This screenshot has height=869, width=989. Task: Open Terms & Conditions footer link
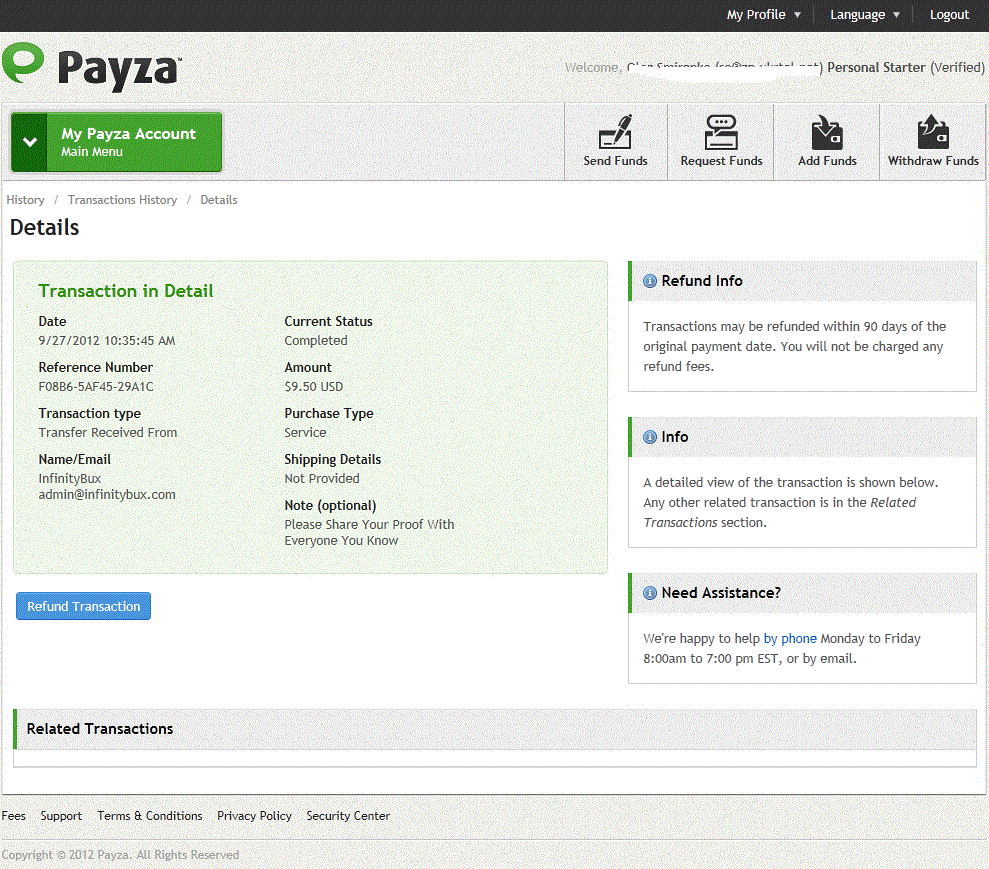[x=149, y=815]
